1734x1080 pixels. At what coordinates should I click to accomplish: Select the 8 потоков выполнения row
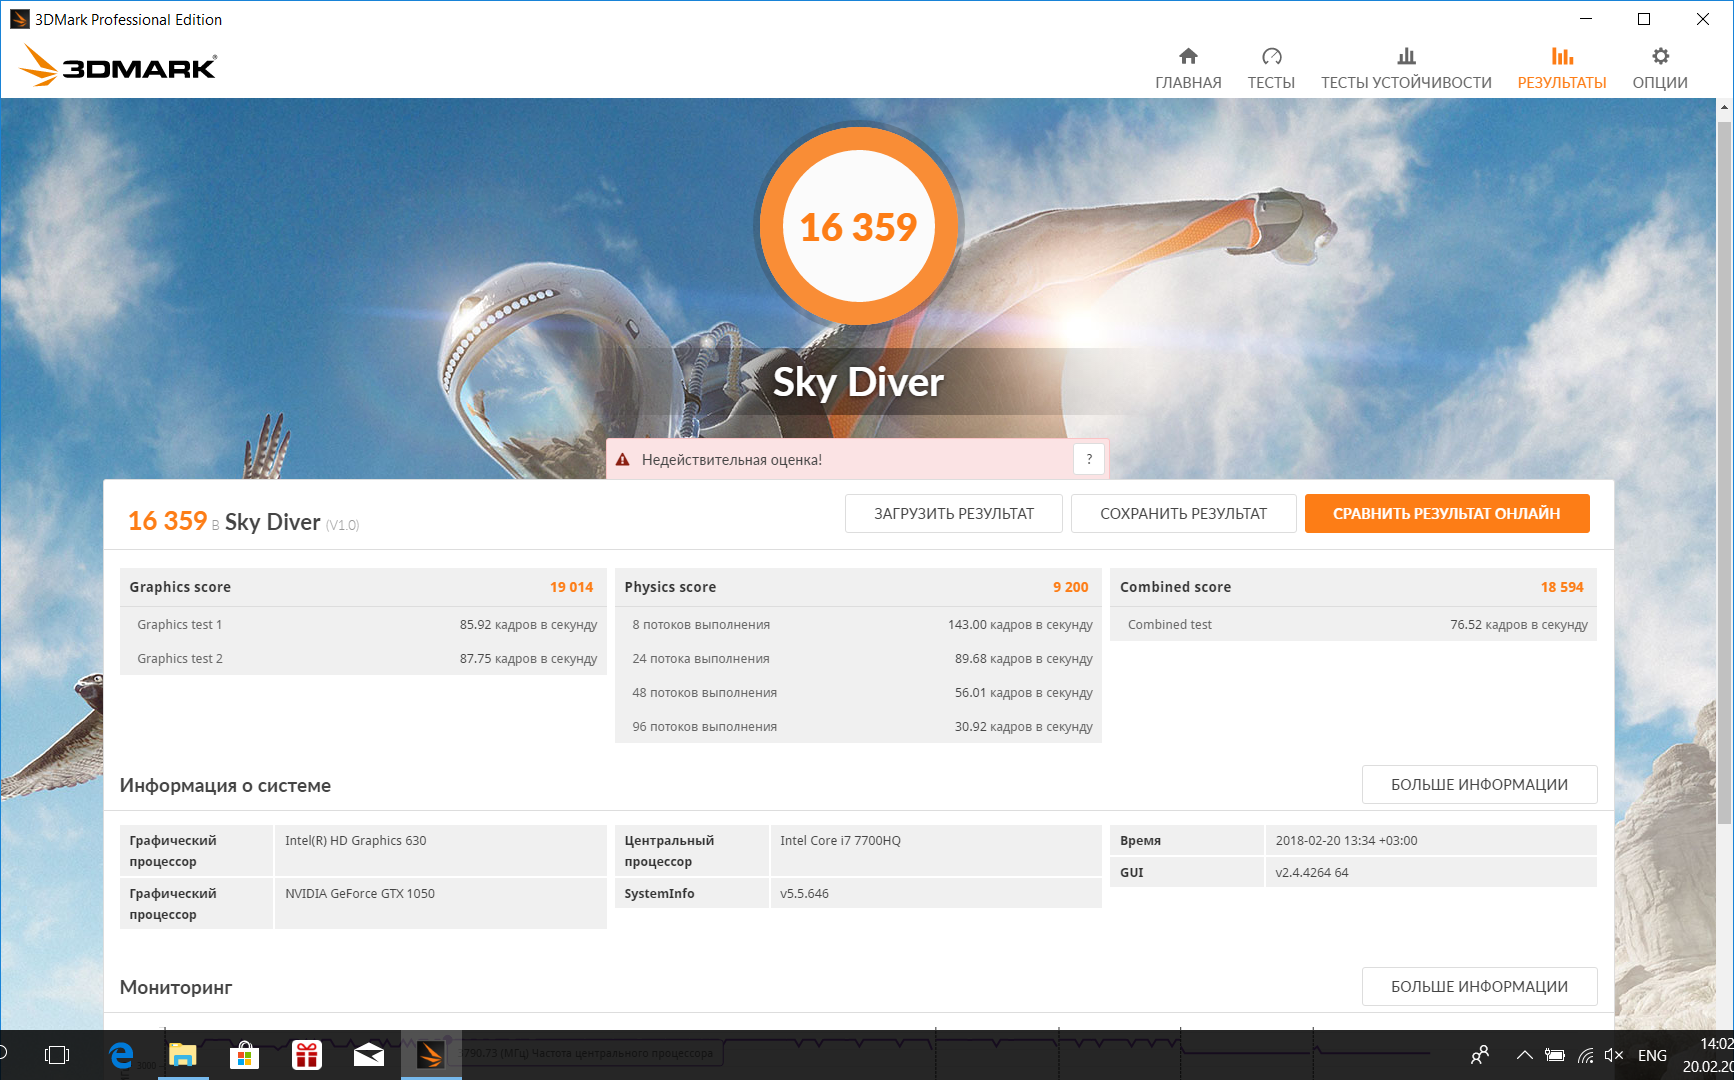coord(858,624)
